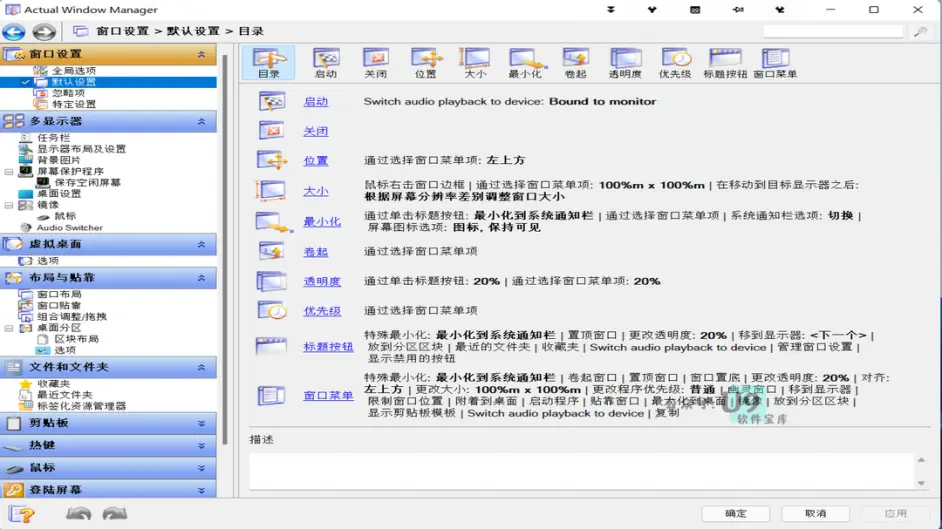Click the icon beside the 启动 link
Viewport: 942px width, 529px height.
click(x=272, y=101)
